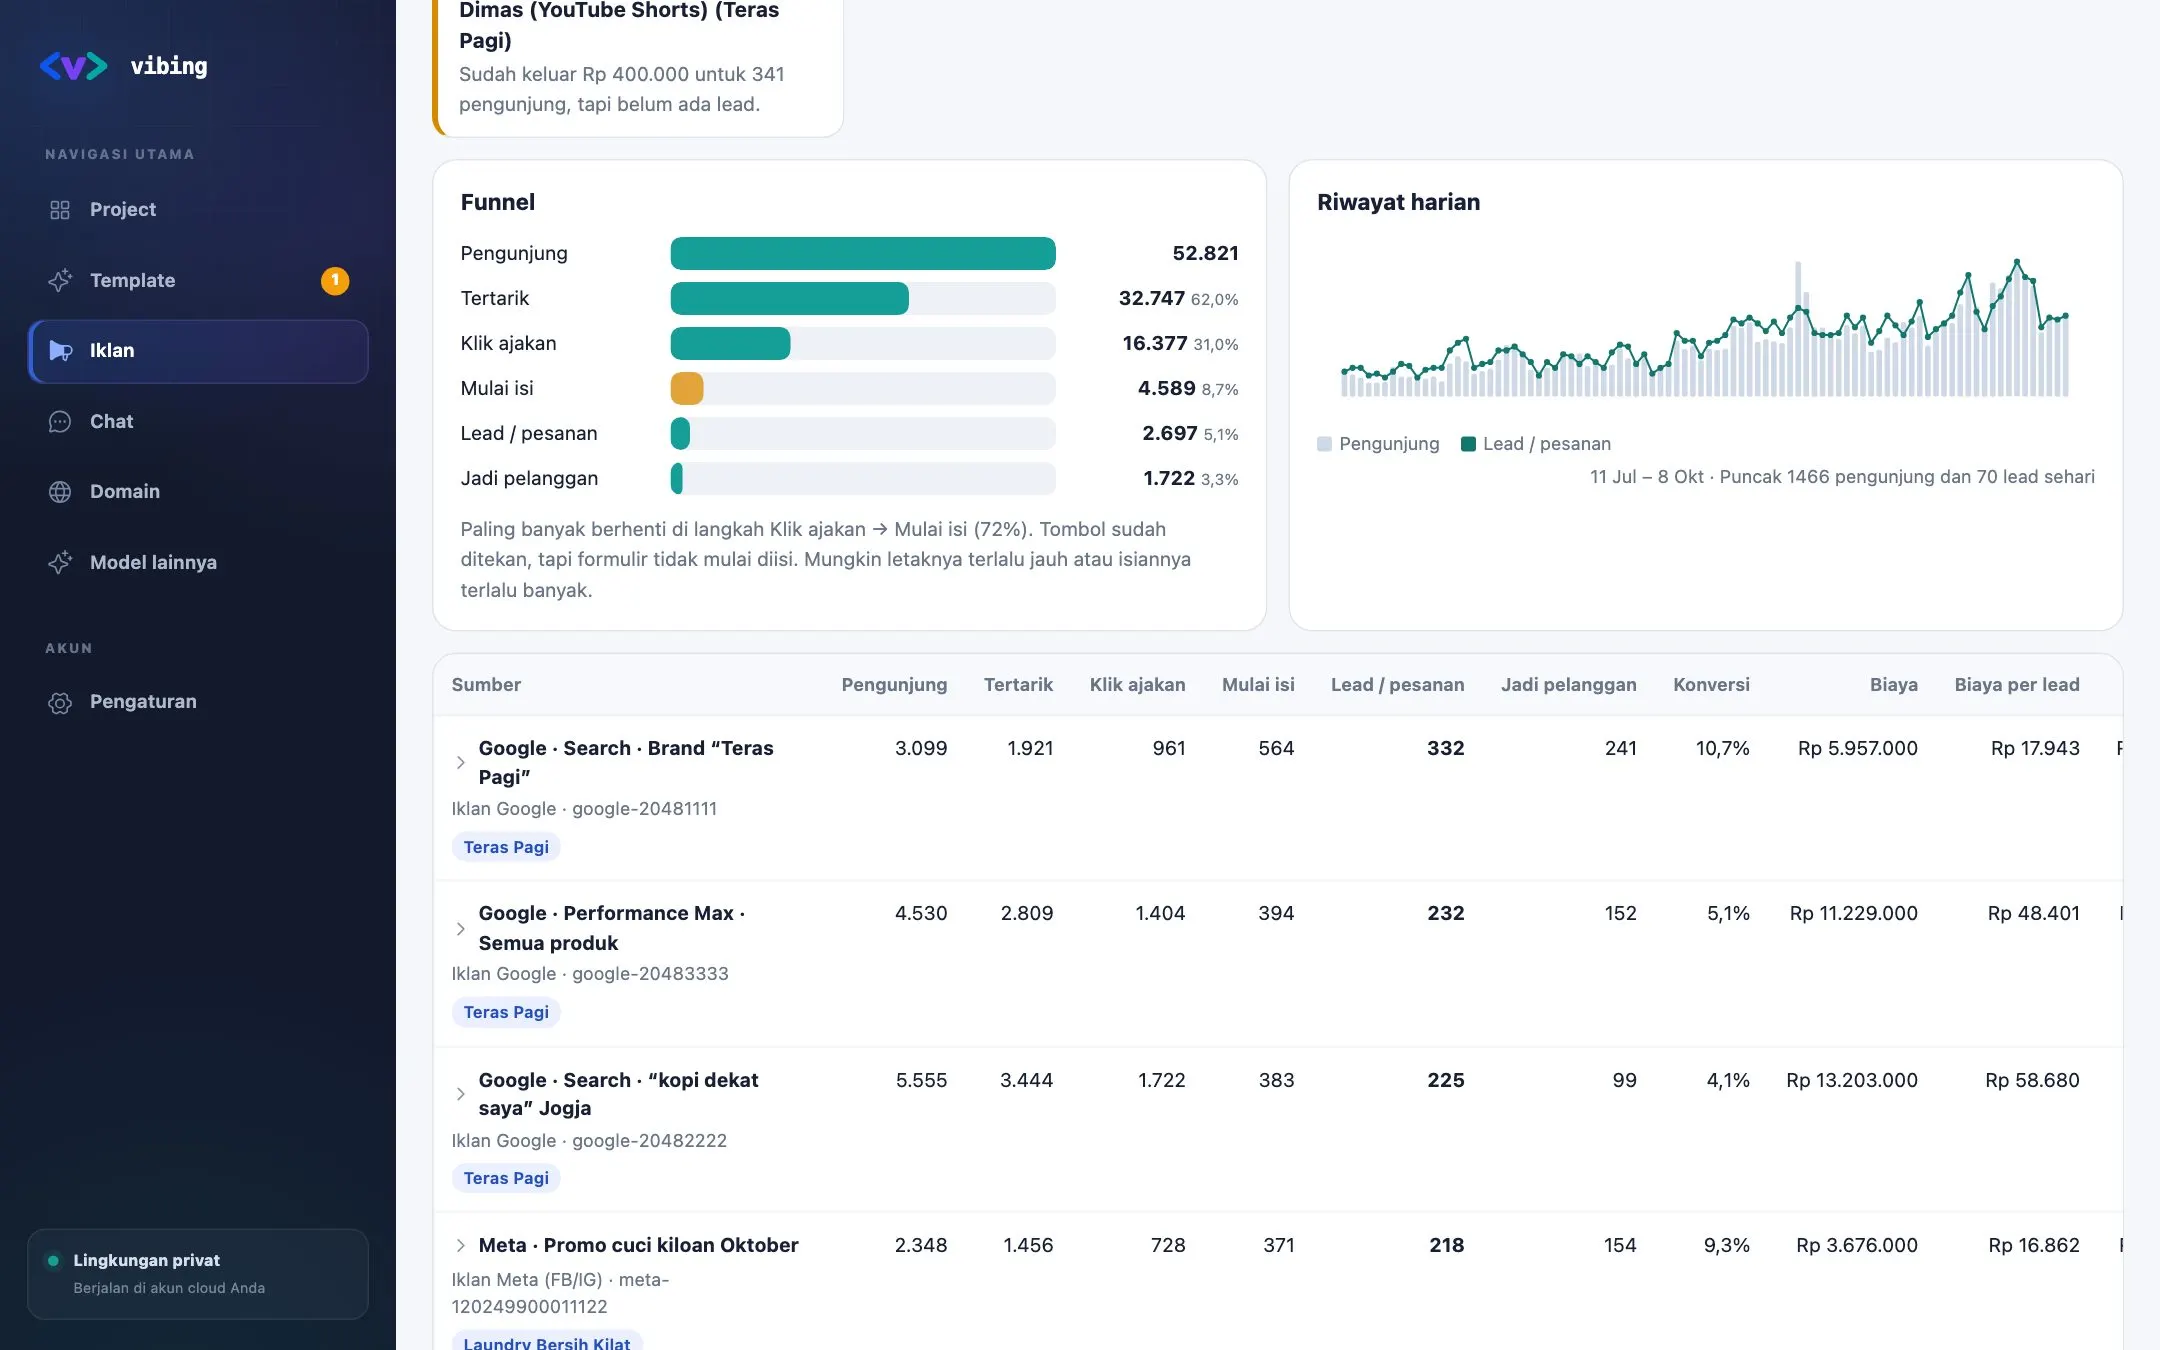The width and height of the screenshot is (2160, 1350).
Task: Click the Template notification badge 1
Action: (335, 281)
